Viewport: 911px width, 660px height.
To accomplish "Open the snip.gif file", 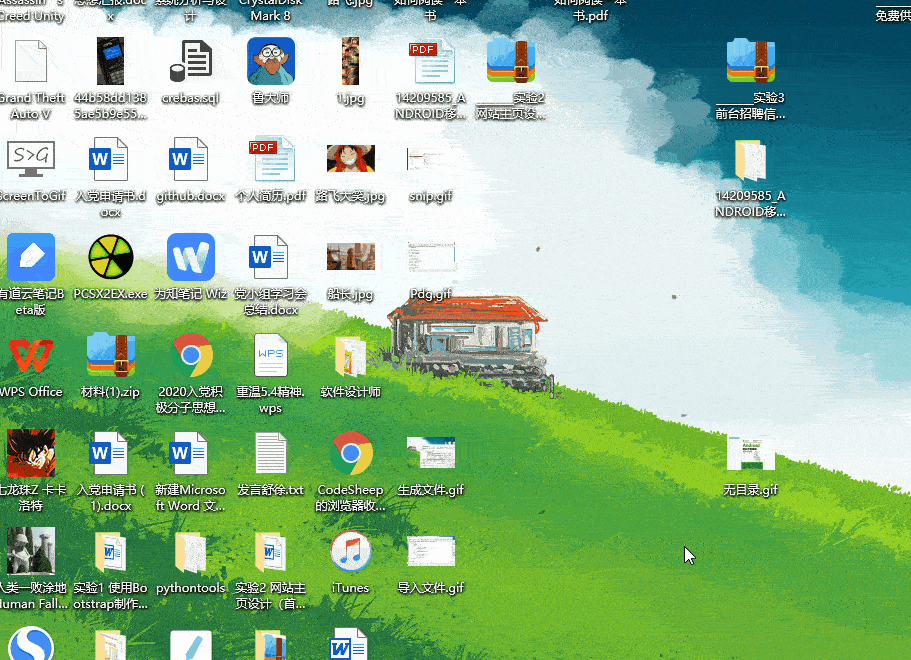I will (x=431, y=159).
